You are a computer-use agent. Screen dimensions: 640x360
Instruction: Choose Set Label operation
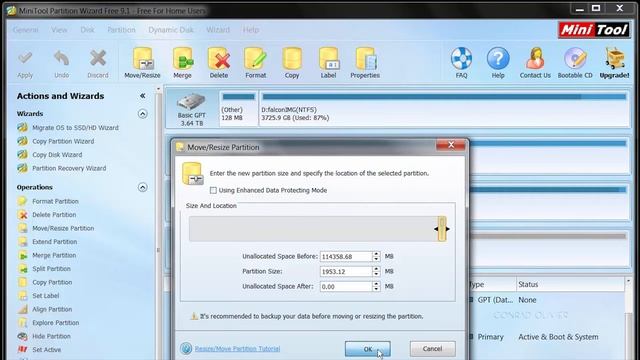click(46, 296)
